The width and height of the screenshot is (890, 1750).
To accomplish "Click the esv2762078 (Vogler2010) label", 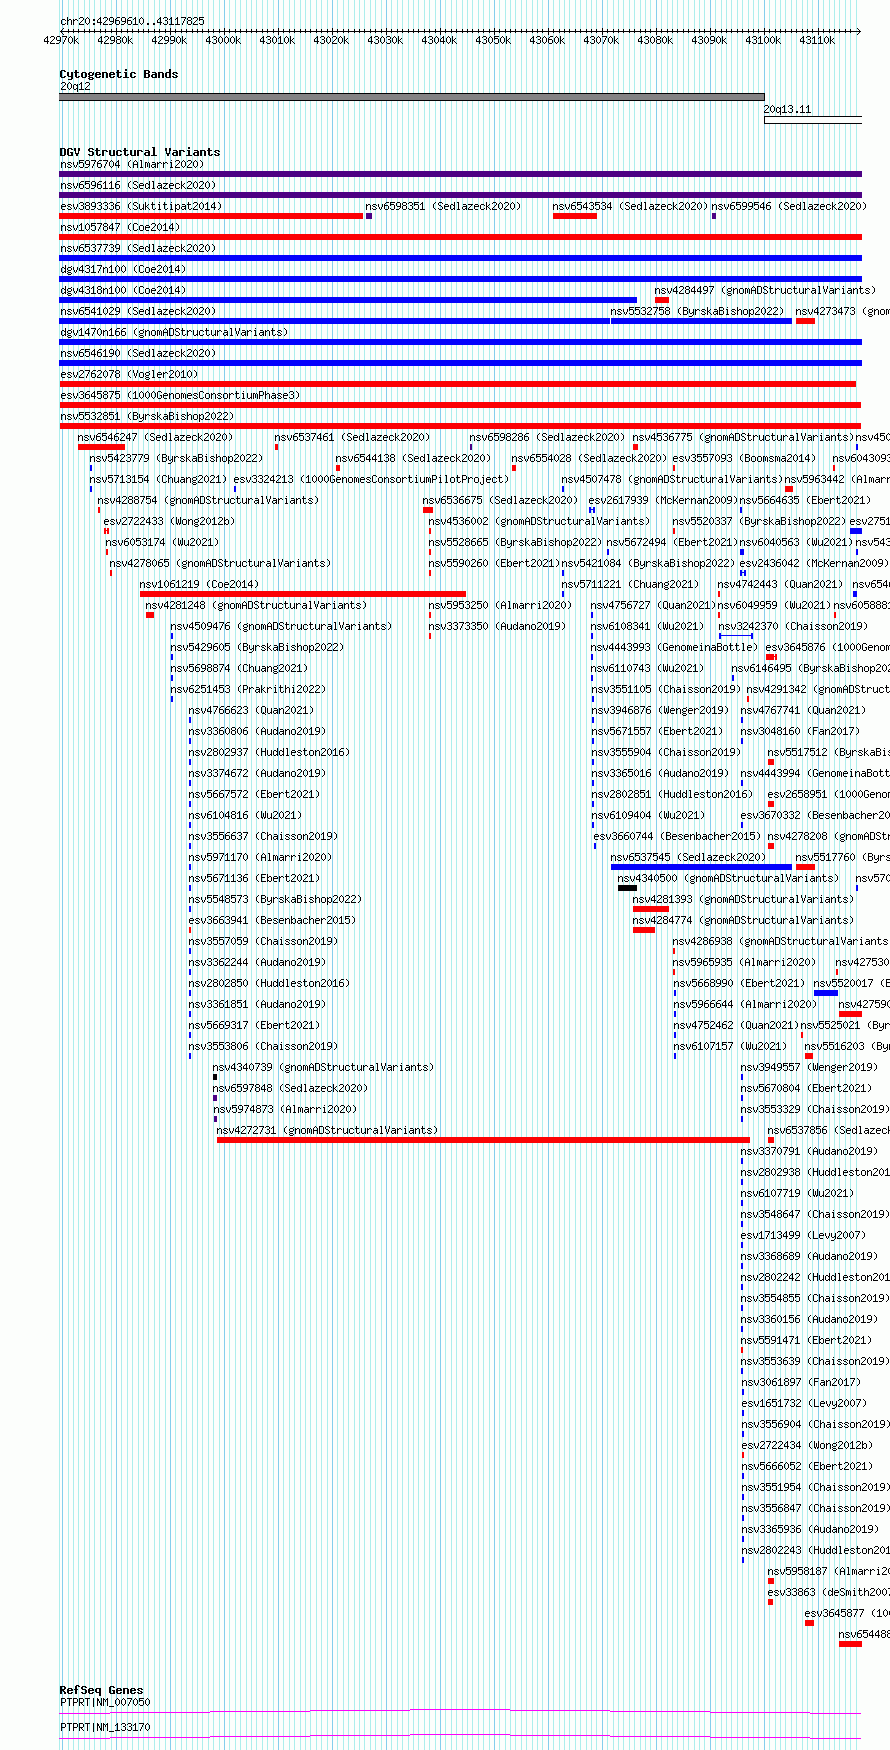I will (129, 374).
